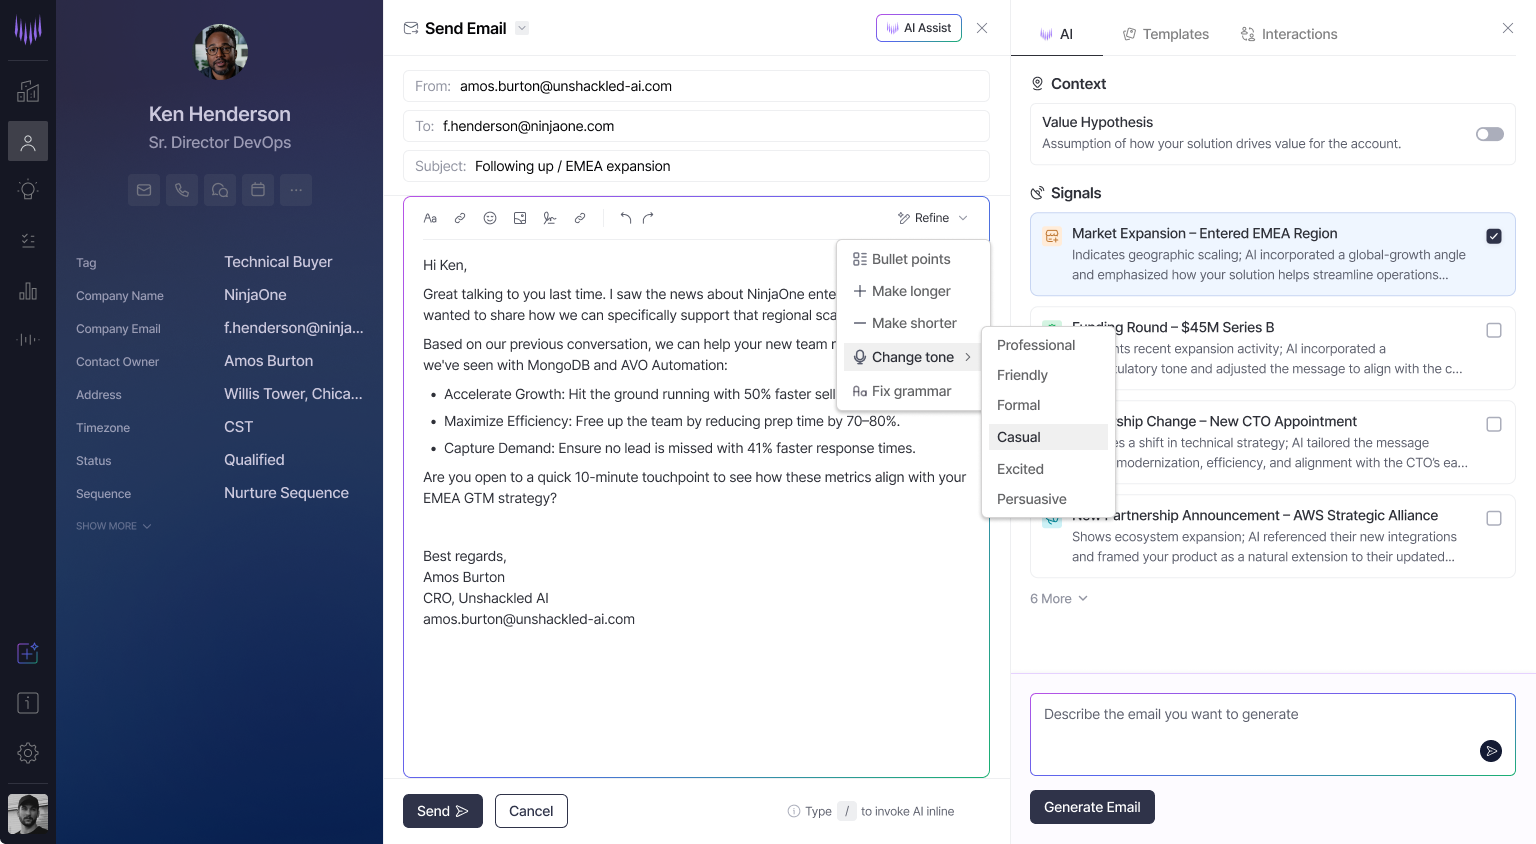Screen dimensions: 1536x844
Task: Click the phone call icon under contact name
Action: 182,190
